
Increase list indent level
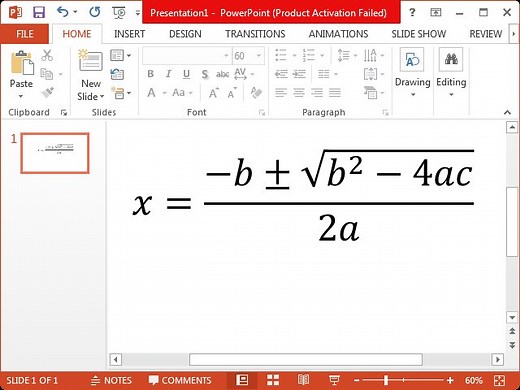click(x=299, y=74)
